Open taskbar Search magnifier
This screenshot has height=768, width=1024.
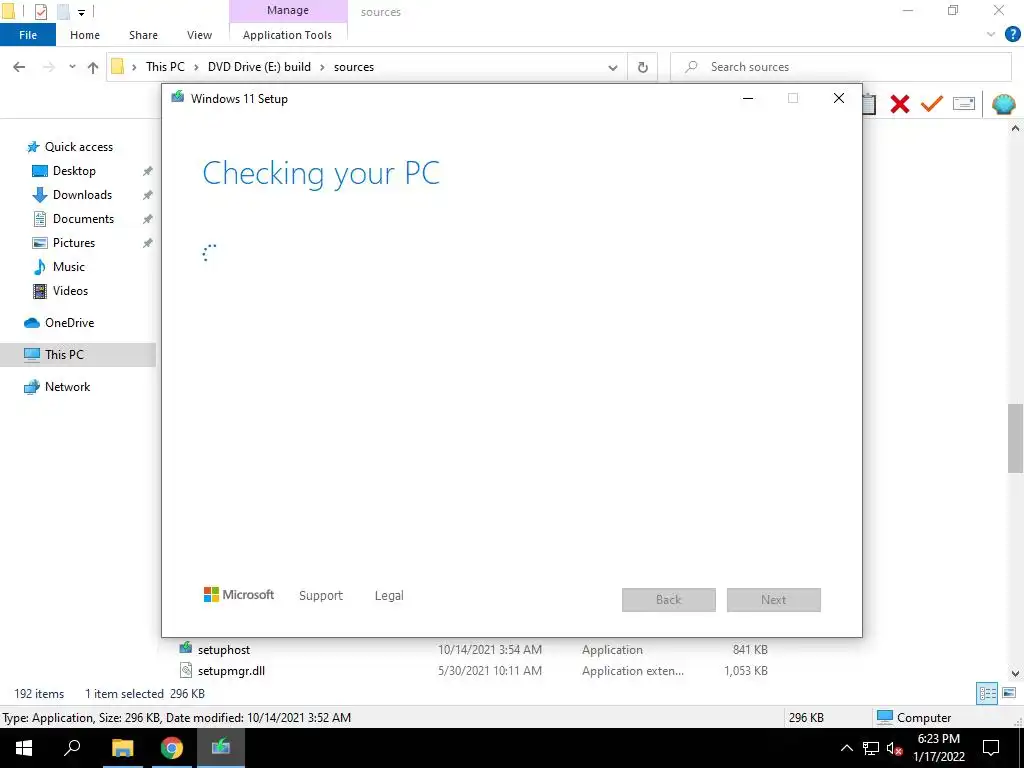tap(72, 748)
